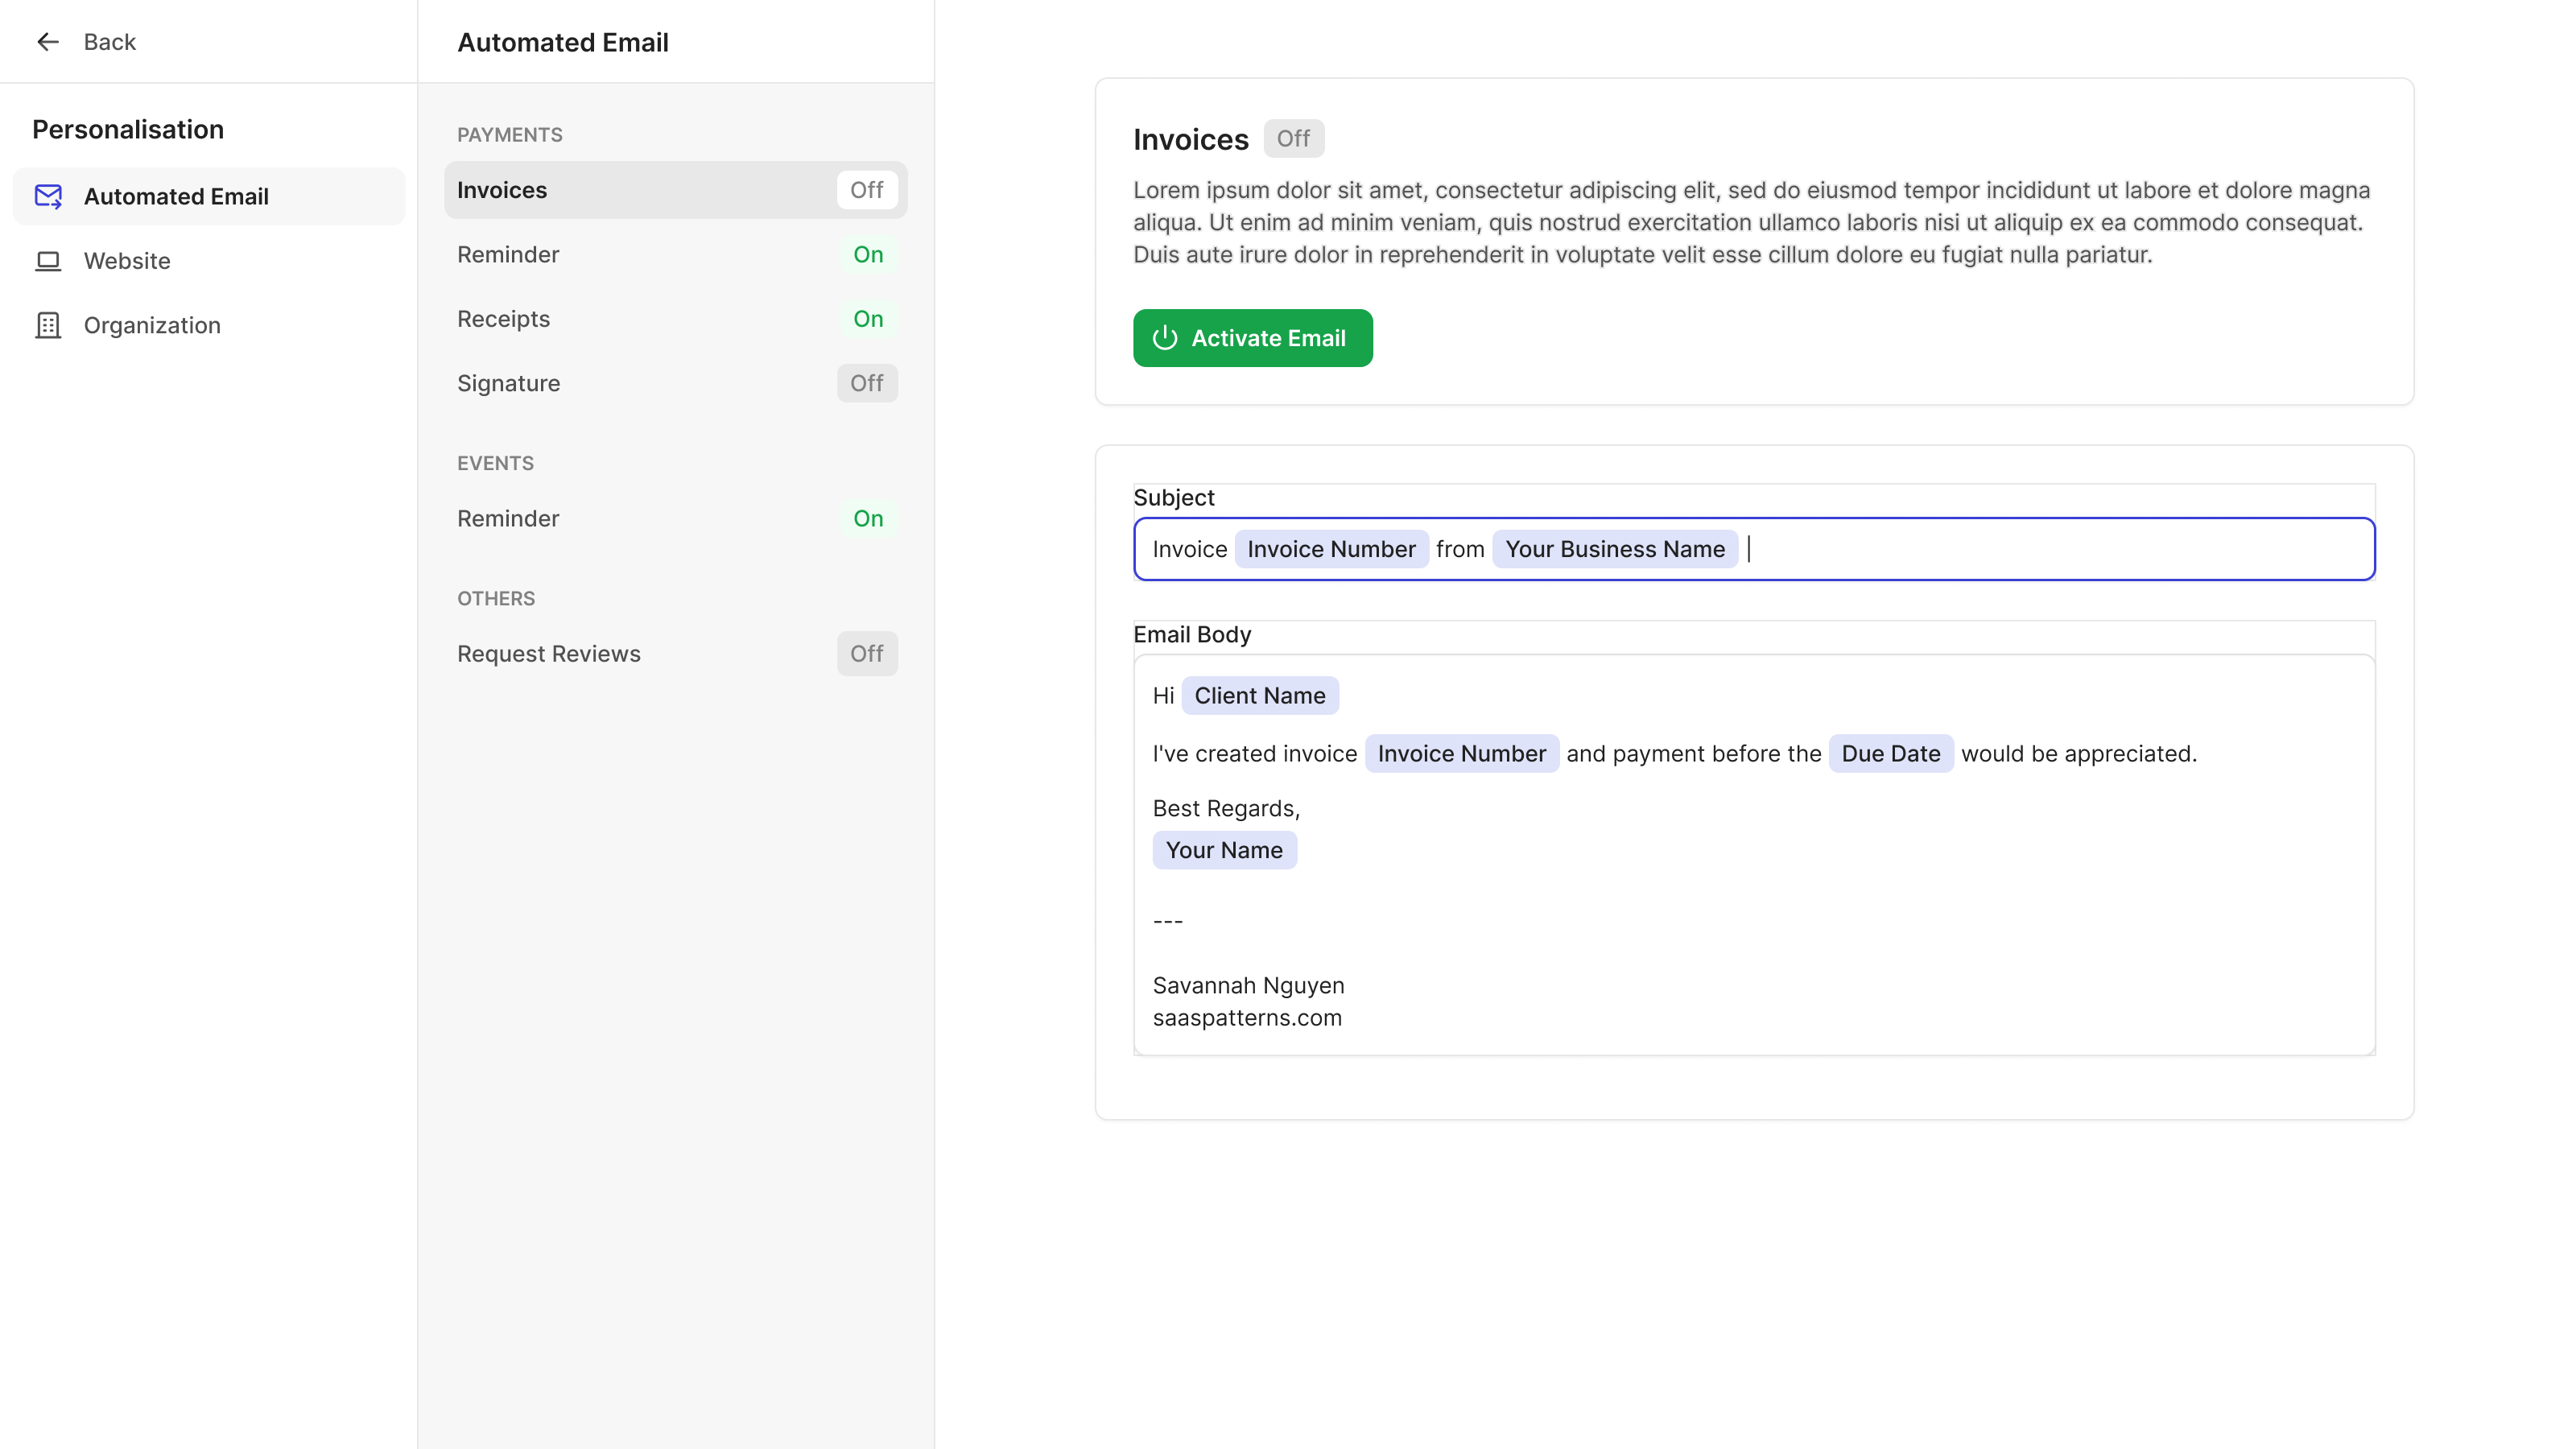Viewport: 2576px width, 1449px height.
Task: Select Invoices under Payments
Action: tap(676, 190)
